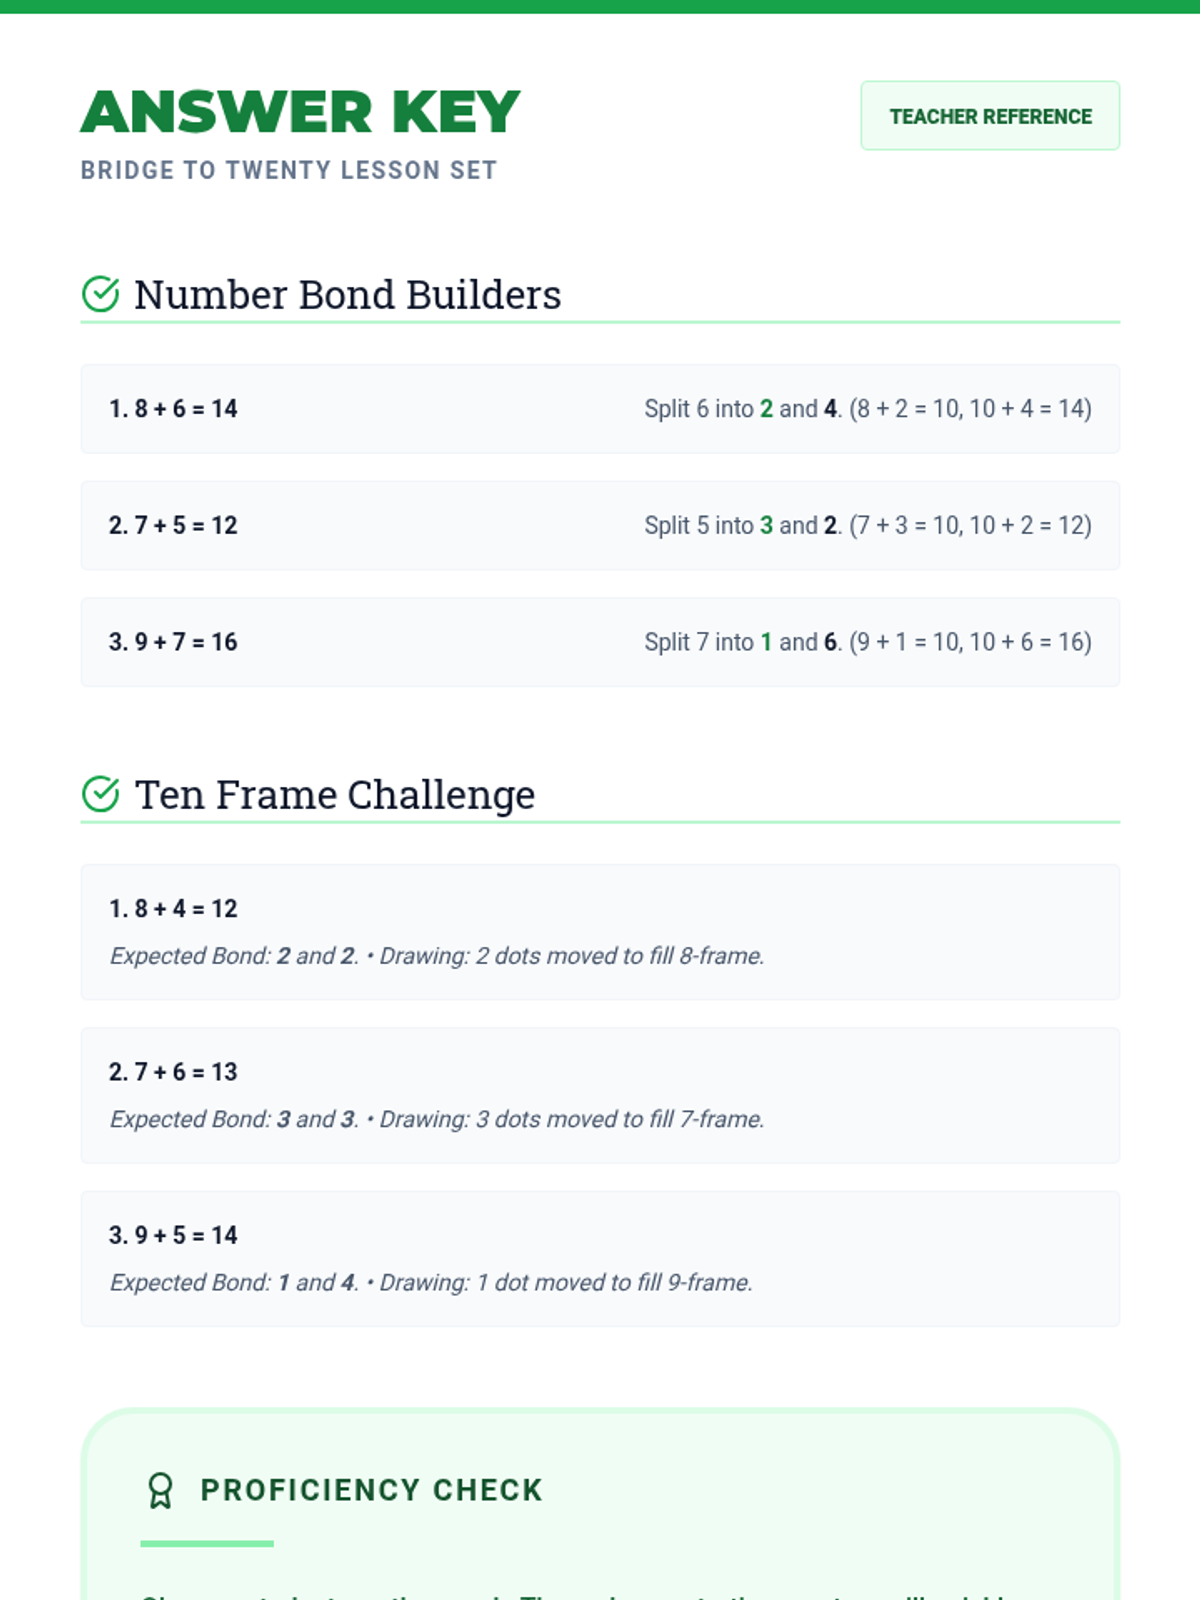Viewport: 1200px width, 1600px height.
Task: Click the Ten Frame Challenge heading
Action: [x=335, y=795]
